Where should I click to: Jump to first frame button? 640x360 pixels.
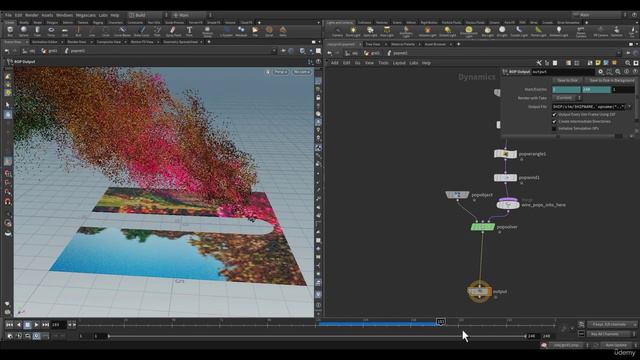coord(9,324)
